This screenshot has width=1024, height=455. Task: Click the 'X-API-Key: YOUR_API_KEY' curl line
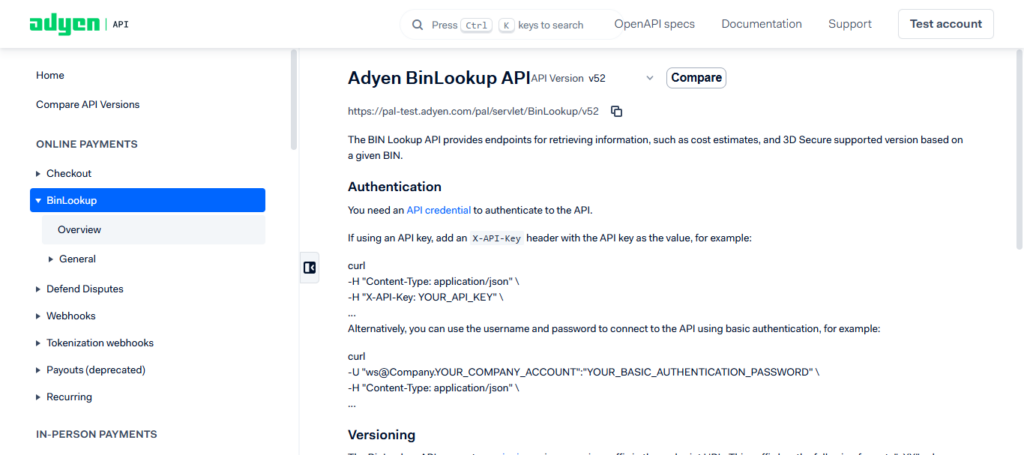click(425, 297)
